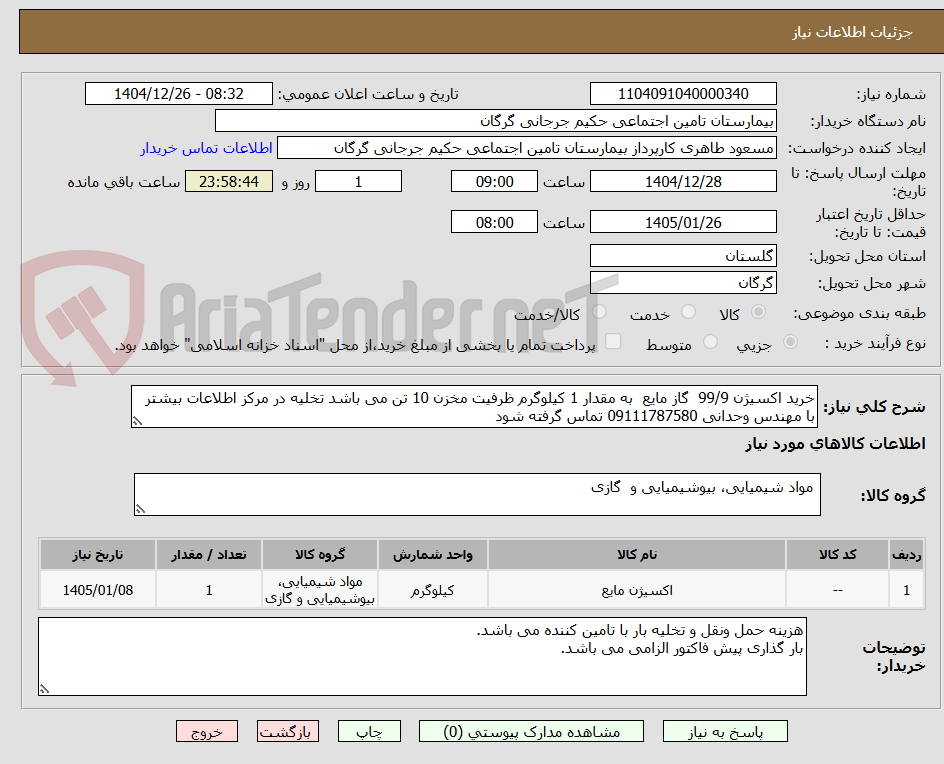The width and height of the screenshot is (944, 764).
Task: Click the buyer notes resize handle
Action: click(x=45, y=689)
